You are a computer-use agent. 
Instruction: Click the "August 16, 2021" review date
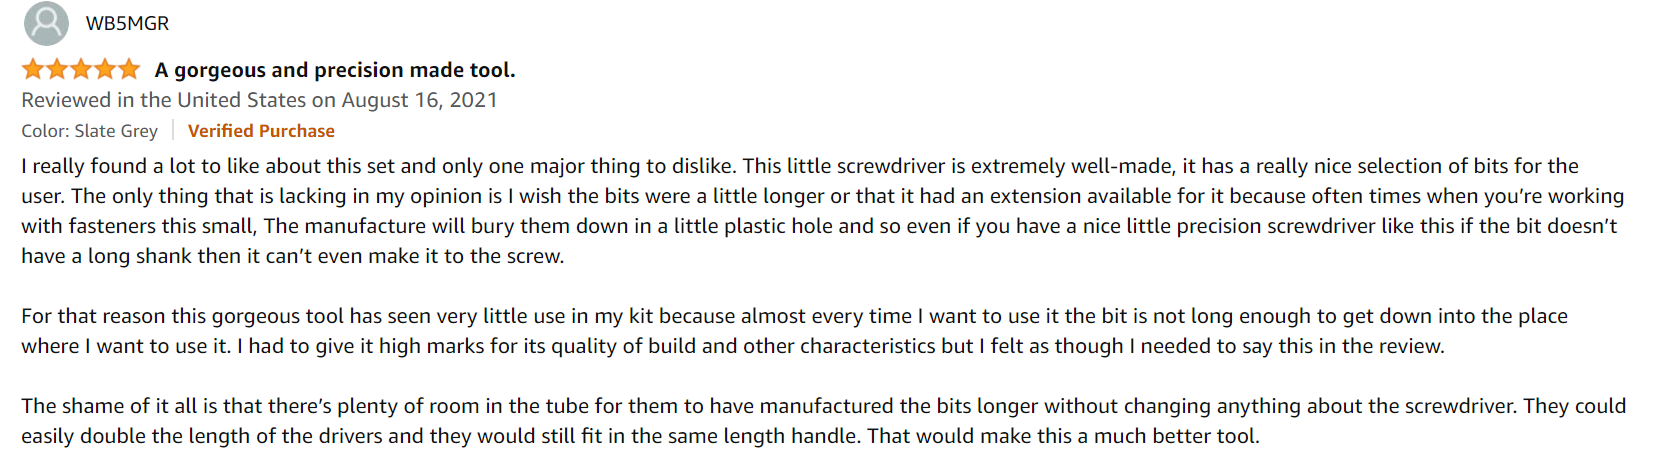pyautogui.click(x=419, y=100)
